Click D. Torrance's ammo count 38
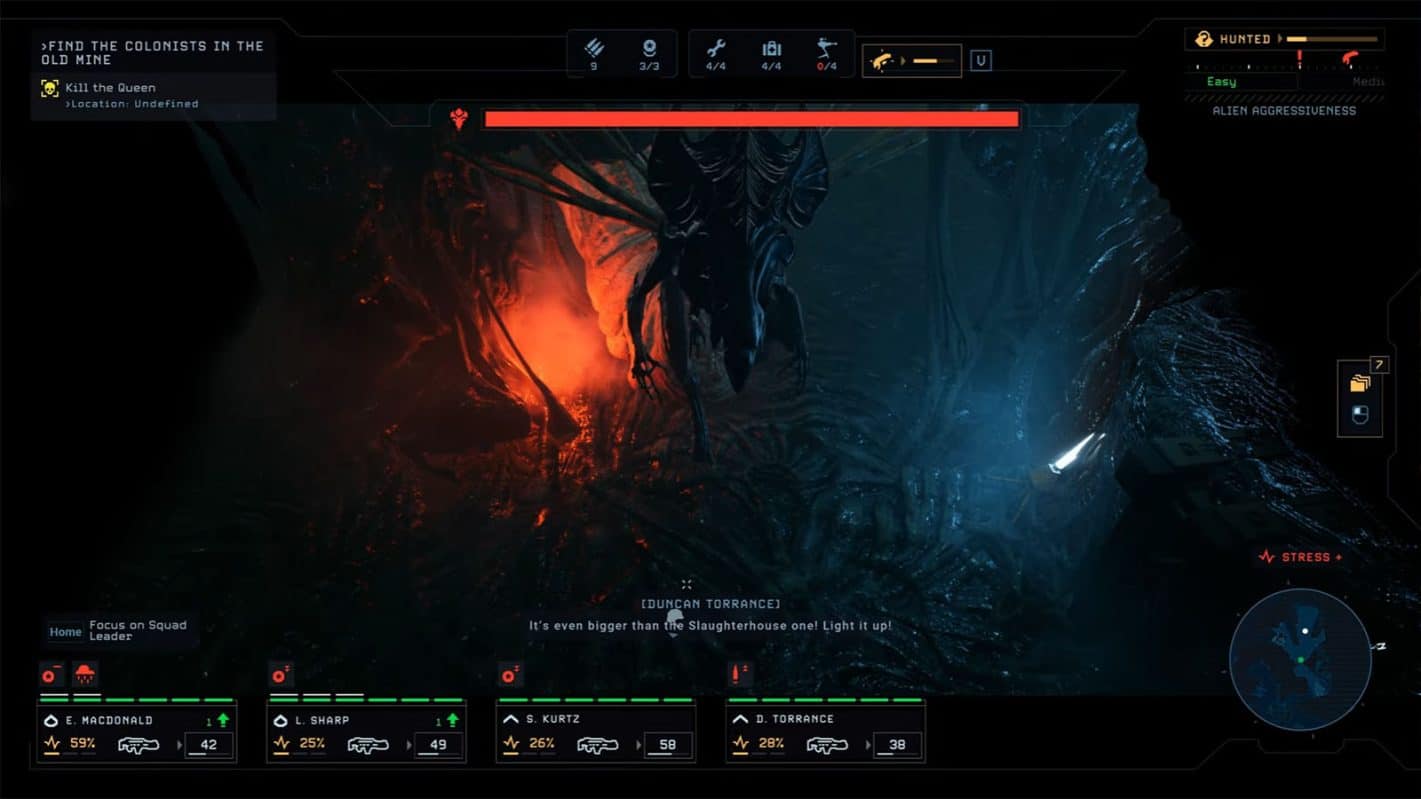Image resolution: width=1421 pixels, height=799 pixels. 897,745
